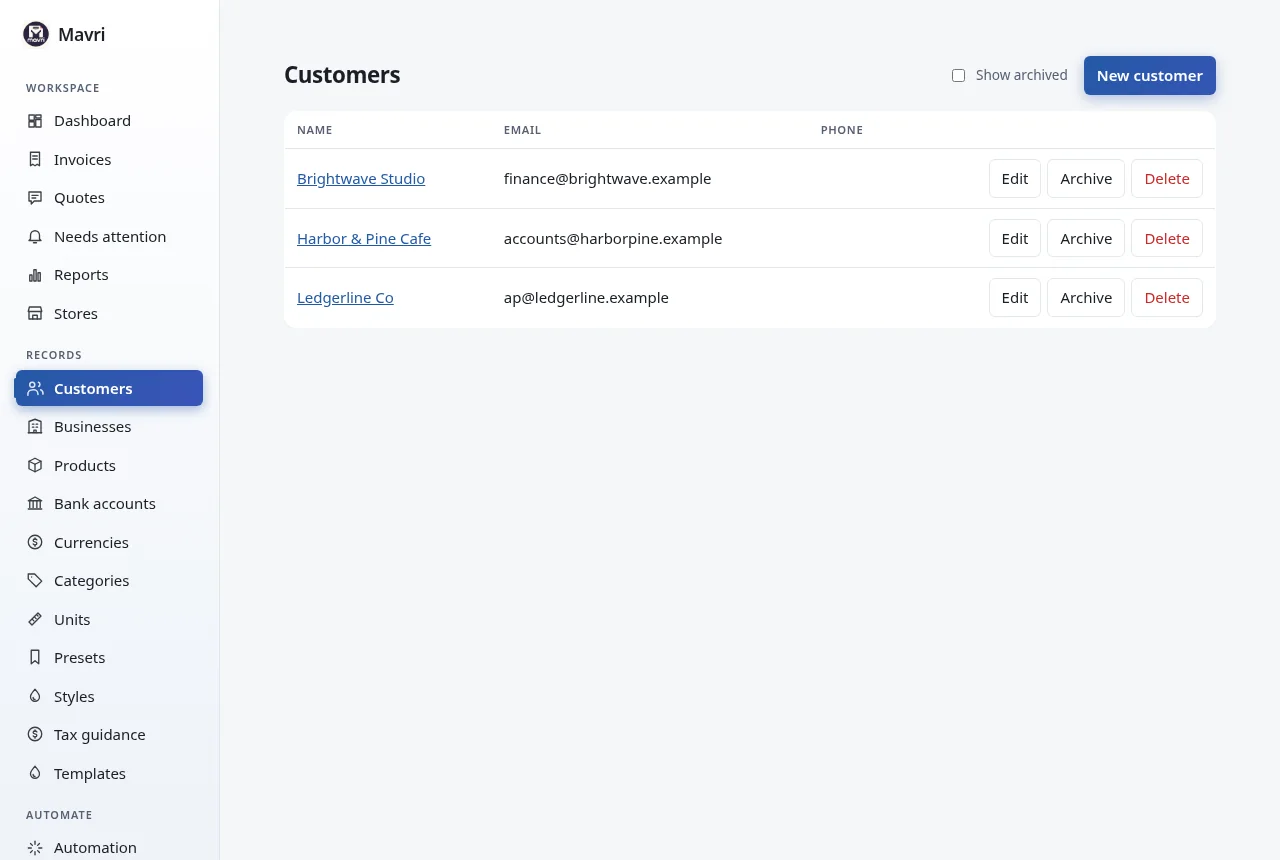Open Dashboard via its sidebar icon

(35, 121)
